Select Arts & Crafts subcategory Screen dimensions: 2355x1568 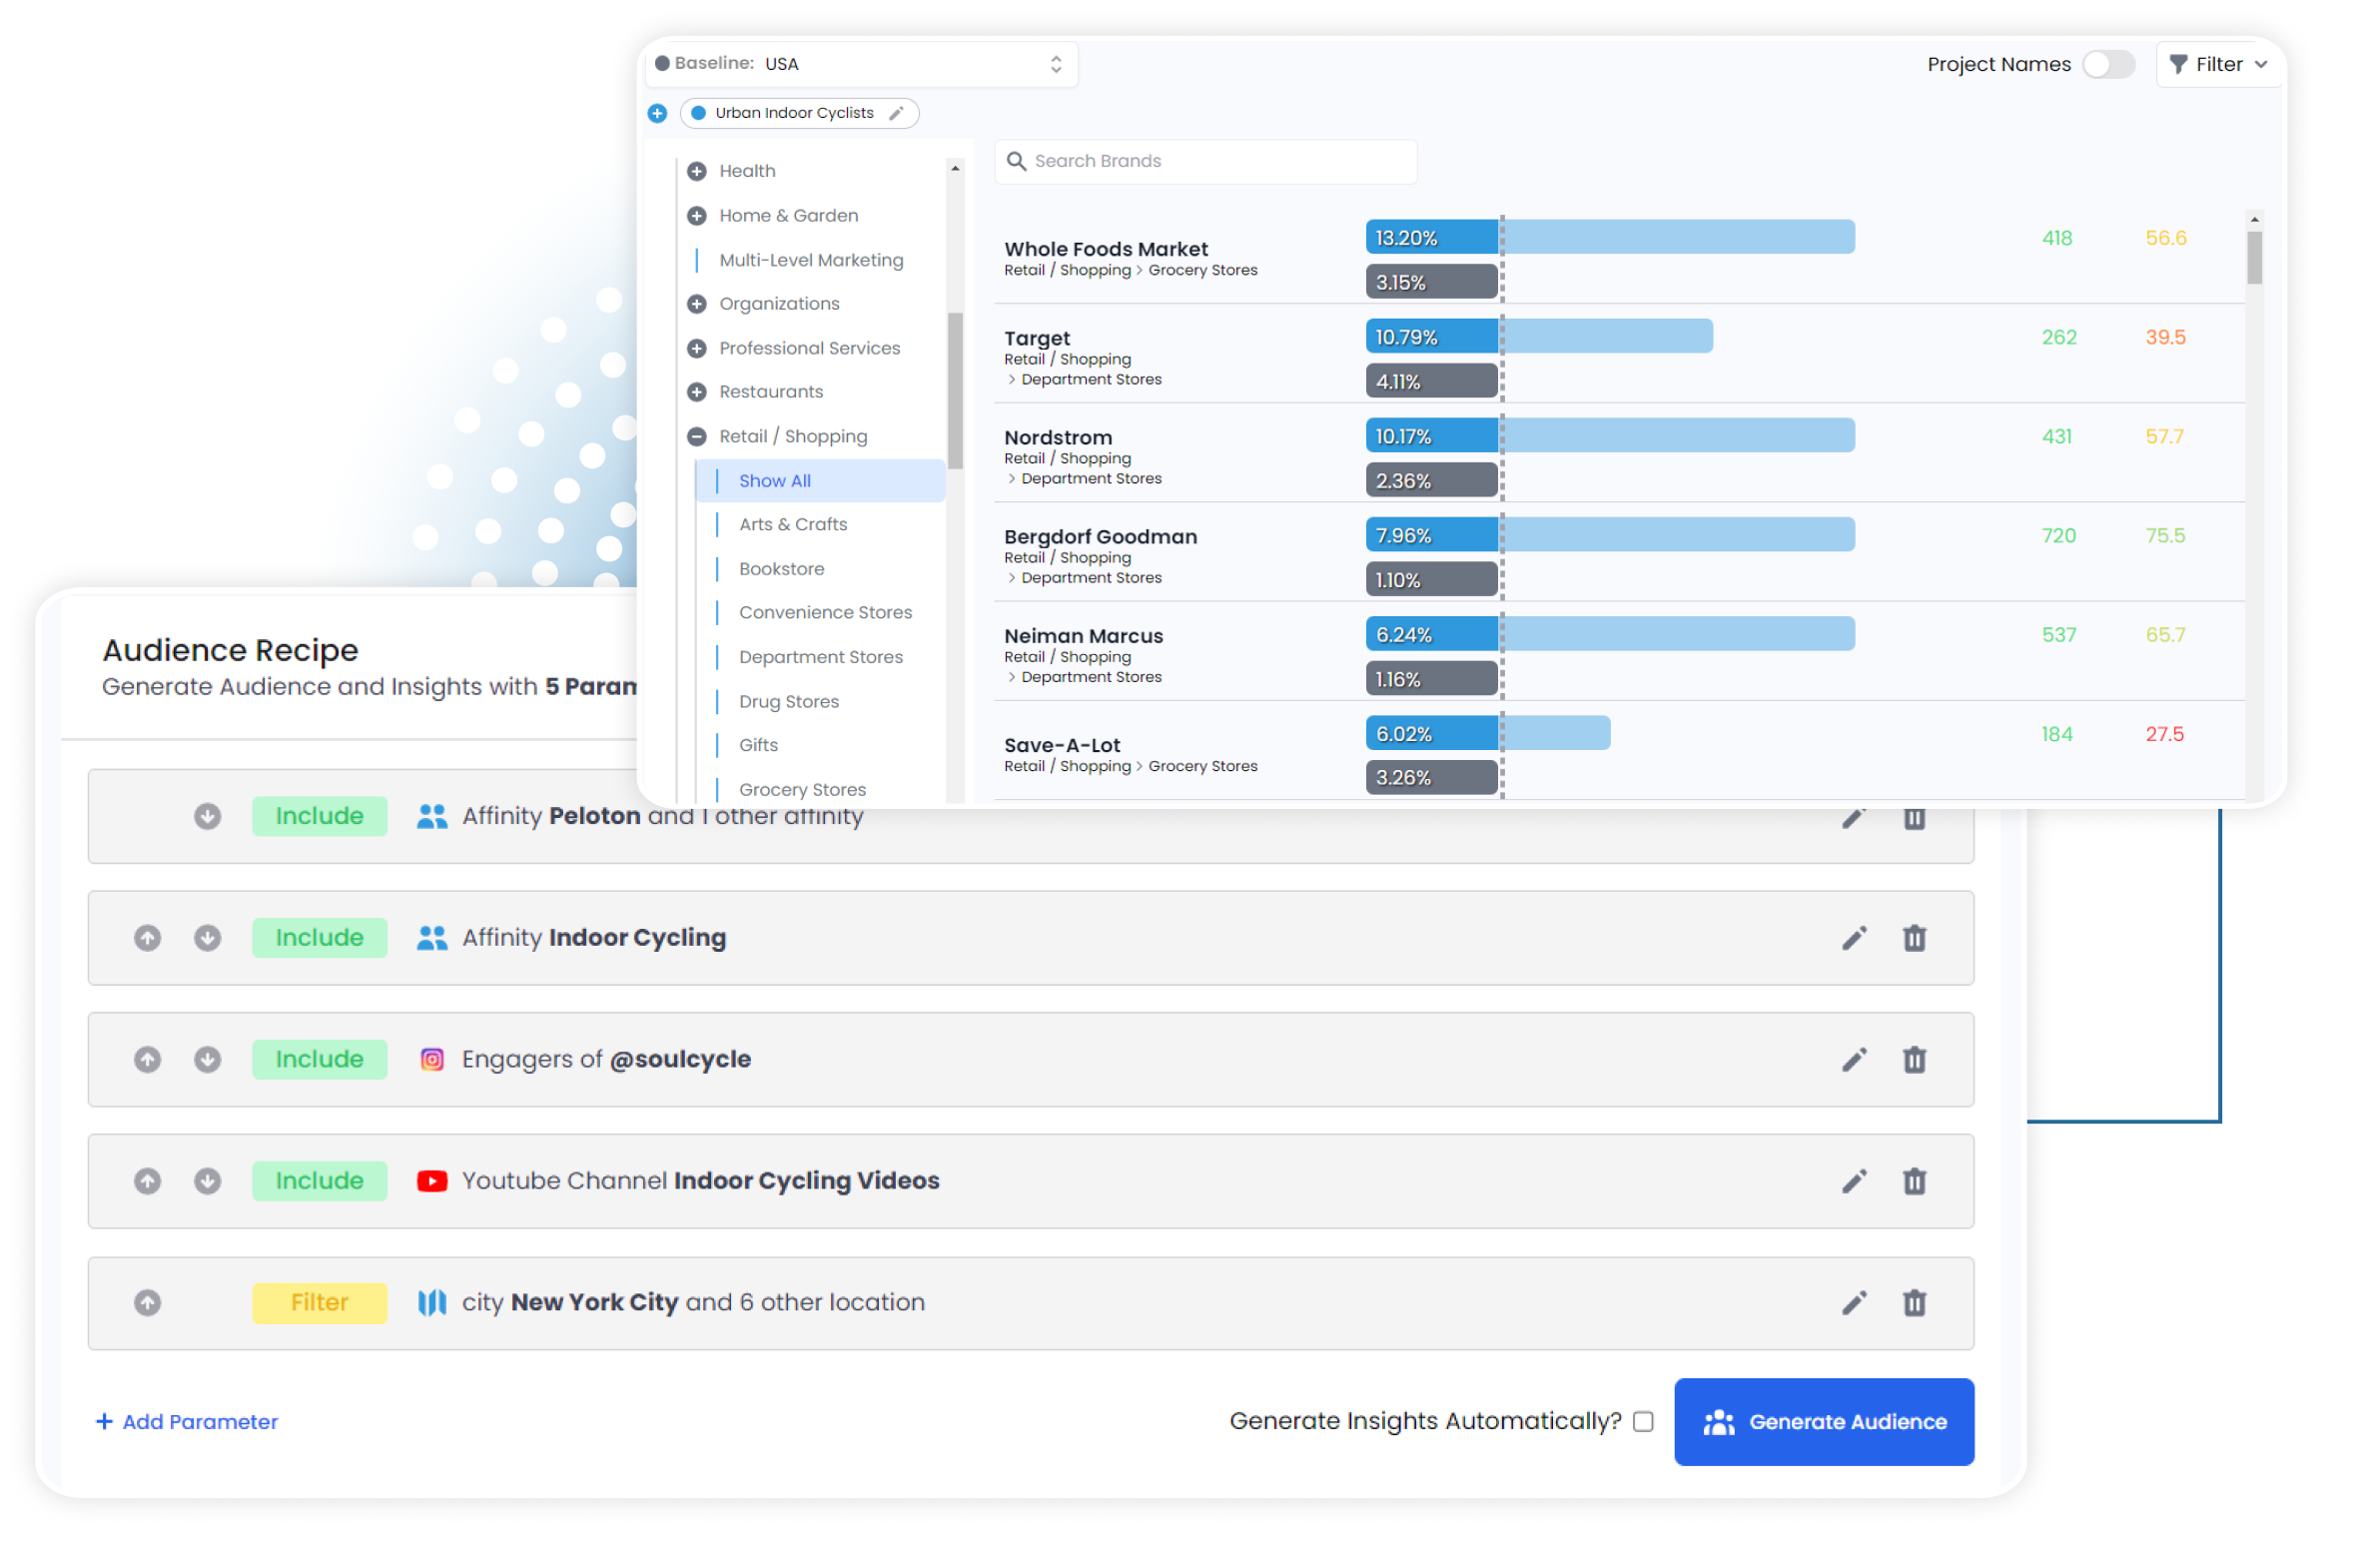tap(792, 524)
